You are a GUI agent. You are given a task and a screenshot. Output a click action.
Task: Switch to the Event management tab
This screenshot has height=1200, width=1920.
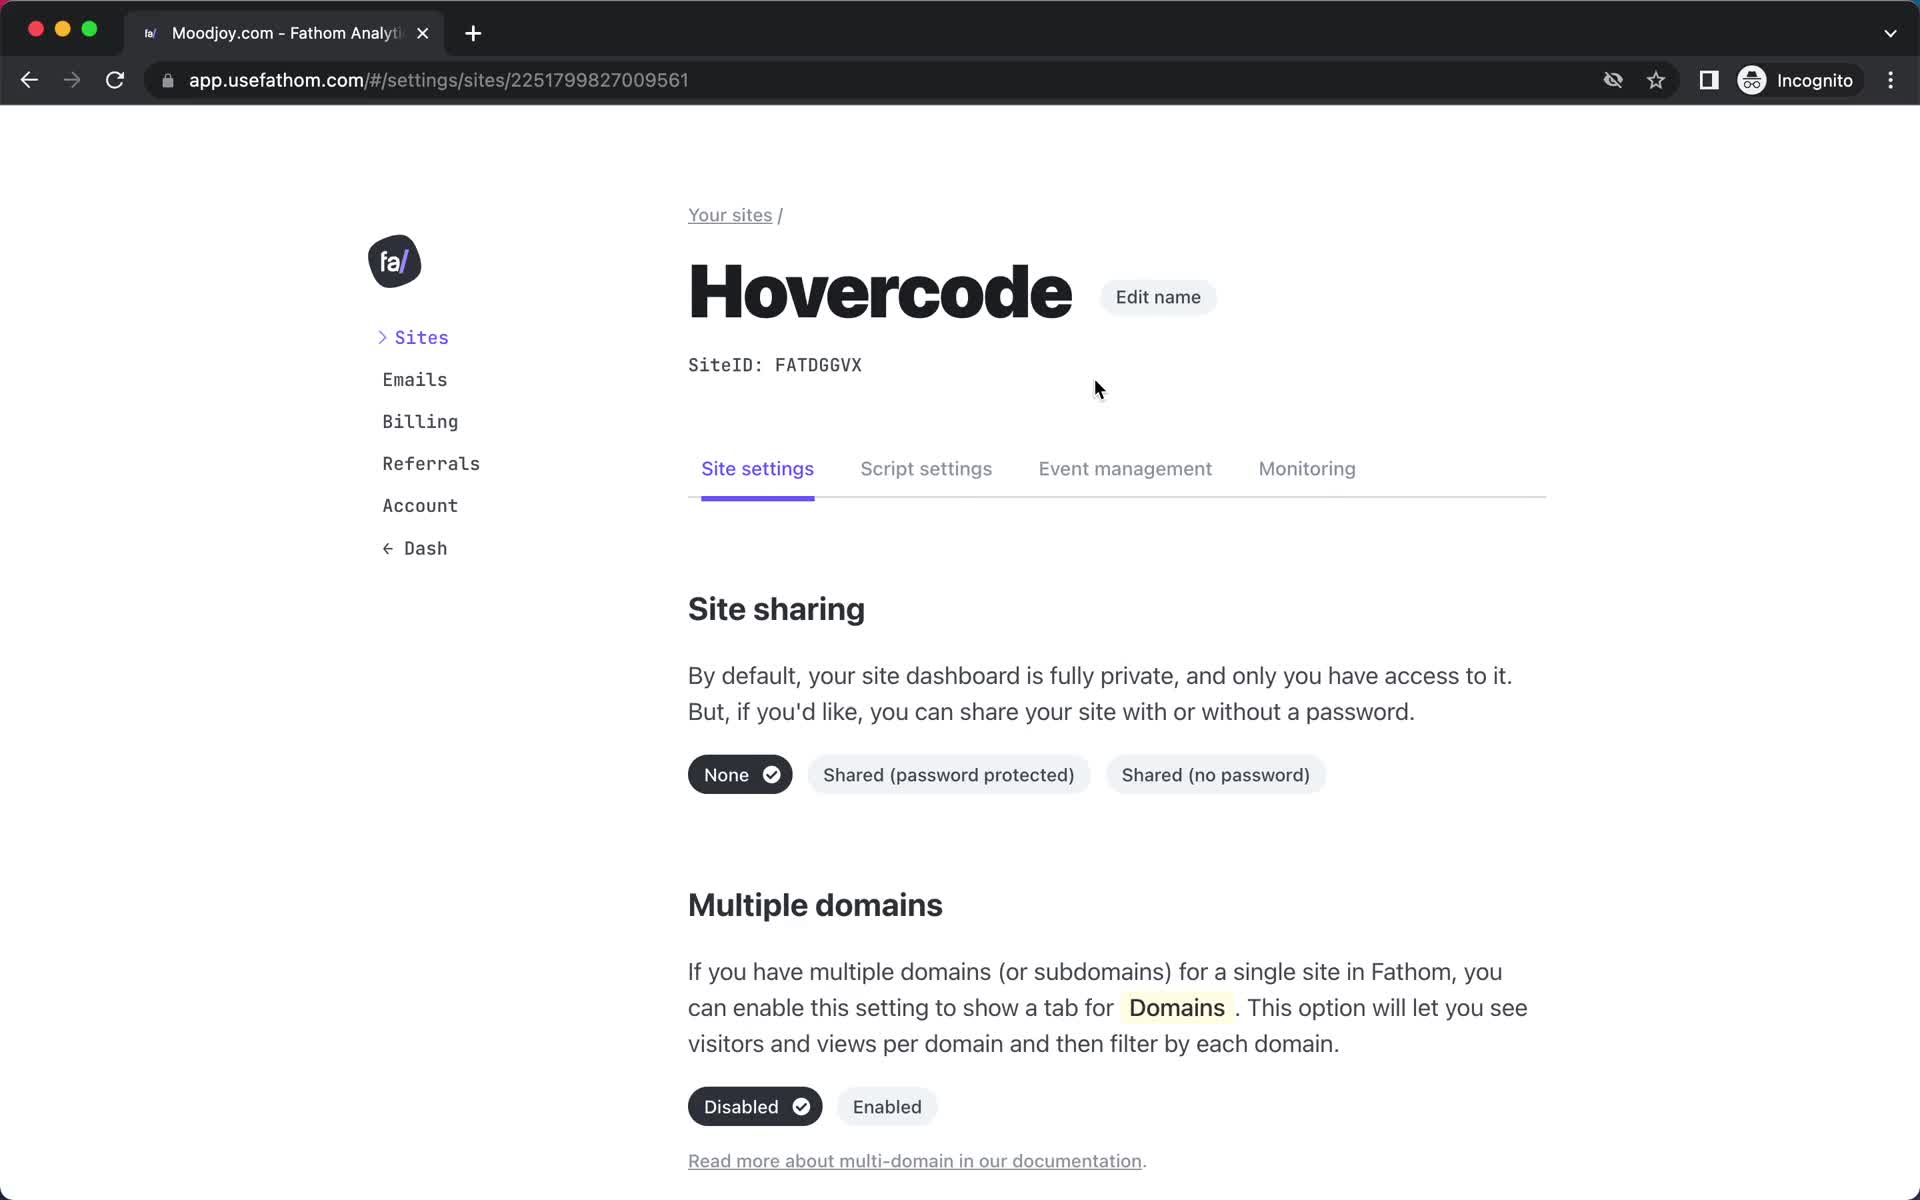pos(1125,469)
